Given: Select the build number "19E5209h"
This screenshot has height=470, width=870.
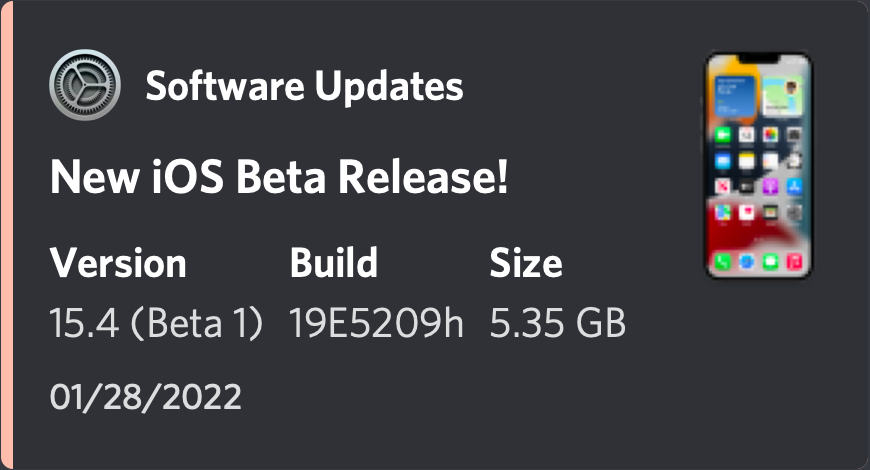Looking at the screenshot, I should pyautogui.click(x=376, y=322).
